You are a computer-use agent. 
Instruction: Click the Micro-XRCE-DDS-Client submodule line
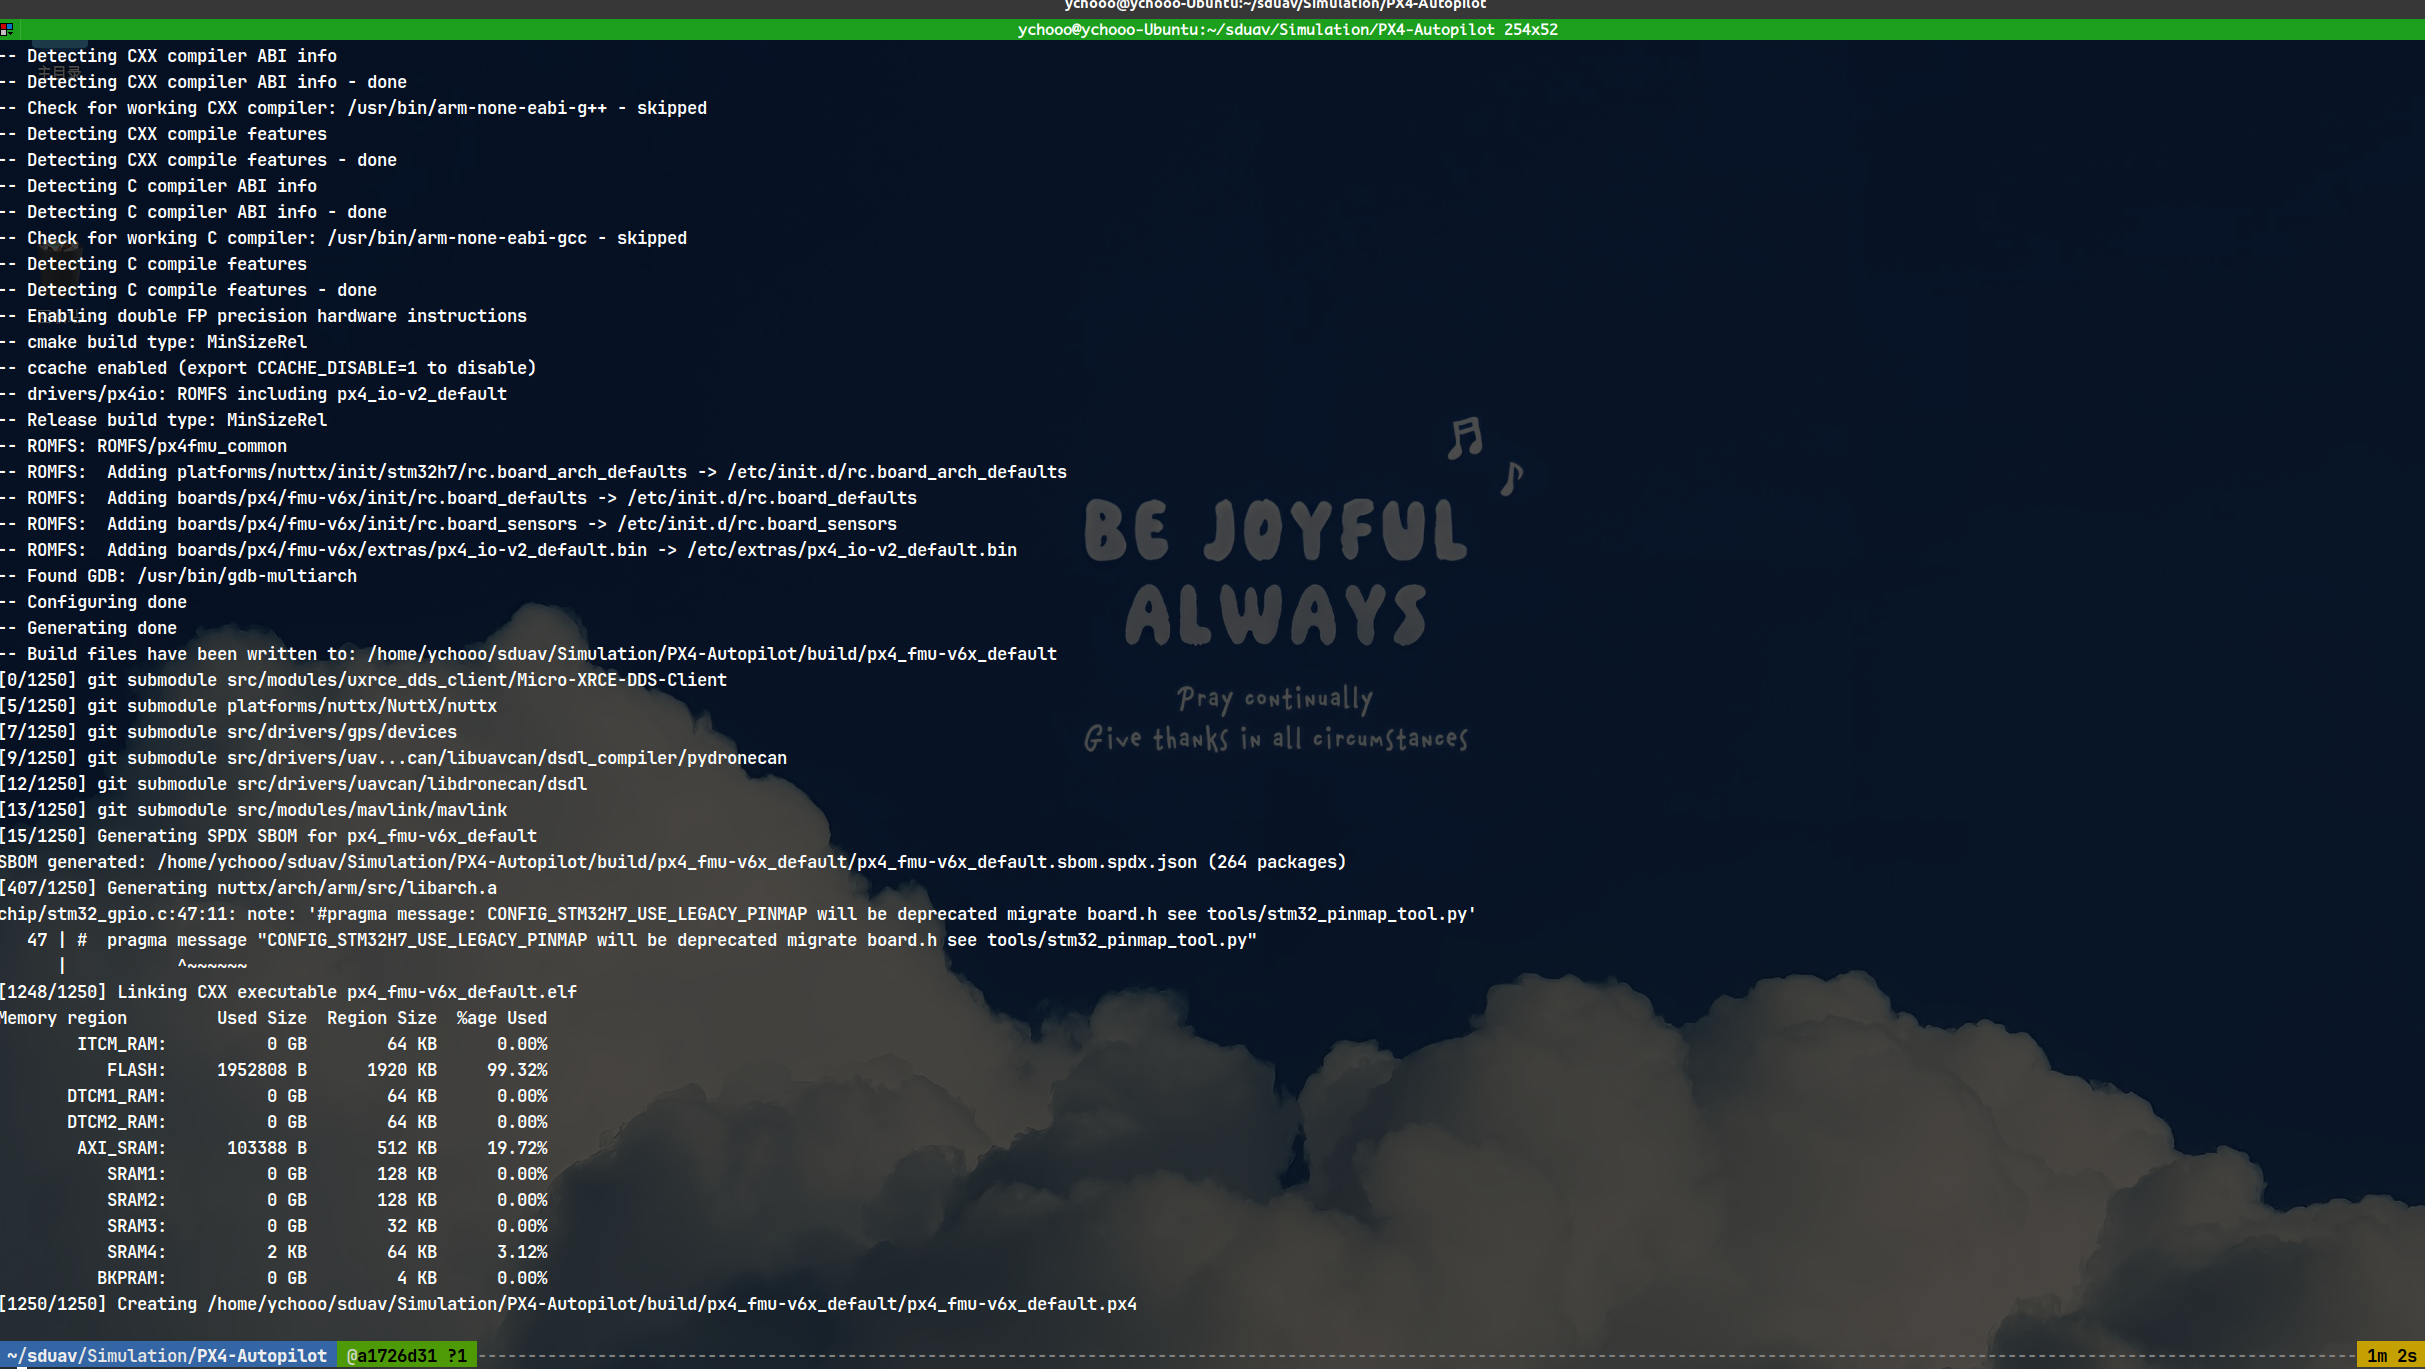364,680
